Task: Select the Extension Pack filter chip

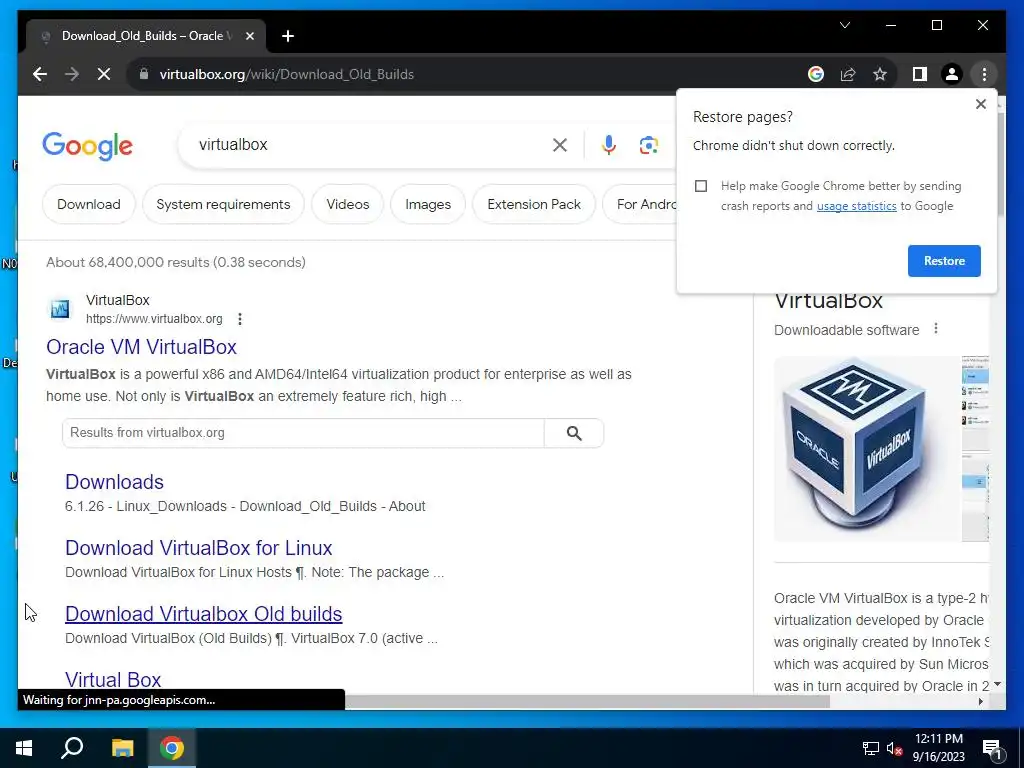Action: pyautogui.click(x=534, y=204)
